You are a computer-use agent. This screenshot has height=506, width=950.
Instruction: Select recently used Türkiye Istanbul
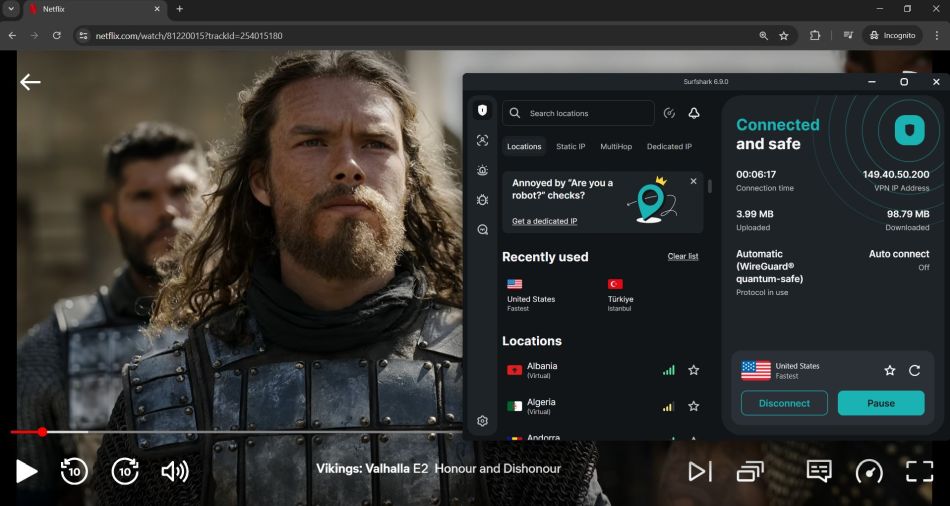click(x=620, y=295)
